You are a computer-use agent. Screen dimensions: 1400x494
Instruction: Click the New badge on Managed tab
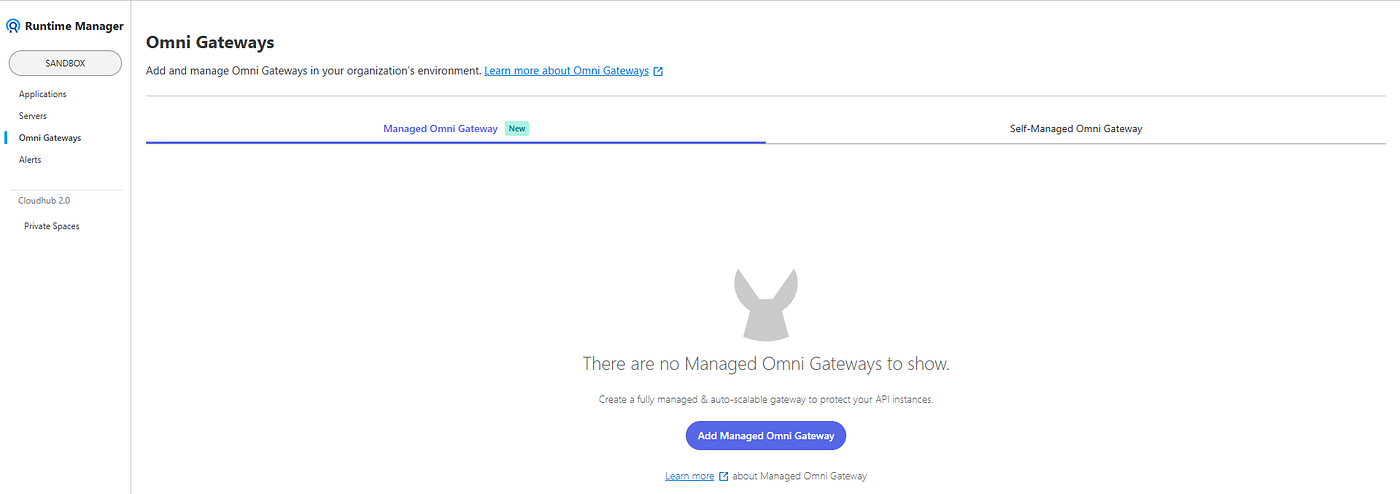pyautogui.click(x=517, y=129)
